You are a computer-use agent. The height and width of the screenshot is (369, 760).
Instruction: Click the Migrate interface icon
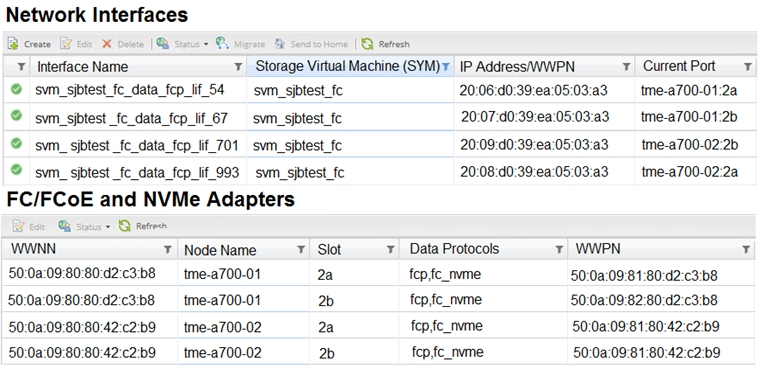pyautogui.click(x=222, y=43)
